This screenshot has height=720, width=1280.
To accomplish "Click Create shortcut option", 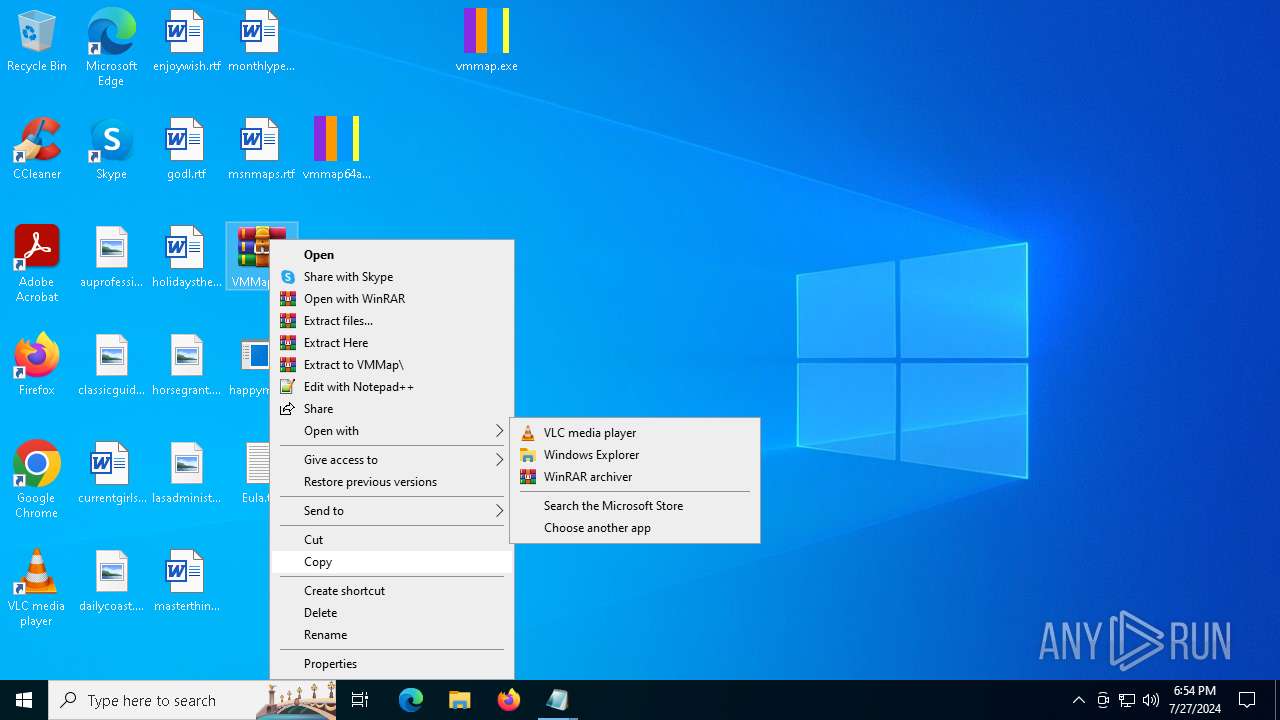I will pyautogui.click(x=392, y=591).
